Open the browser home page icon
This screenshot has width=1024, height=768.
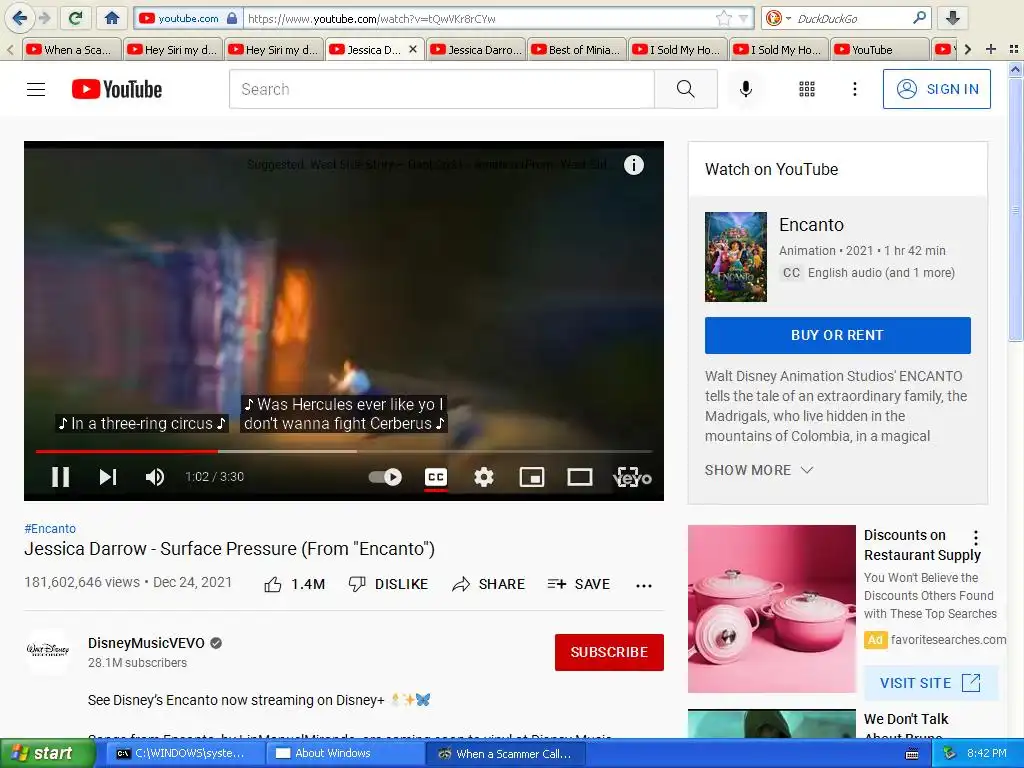click(112, 18)
